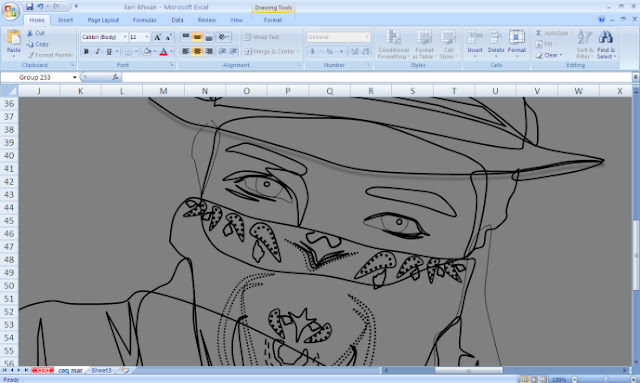The height and width of the screenshot is (383, 640).
Task: Go to the Formulas tab
Action: 144,20
